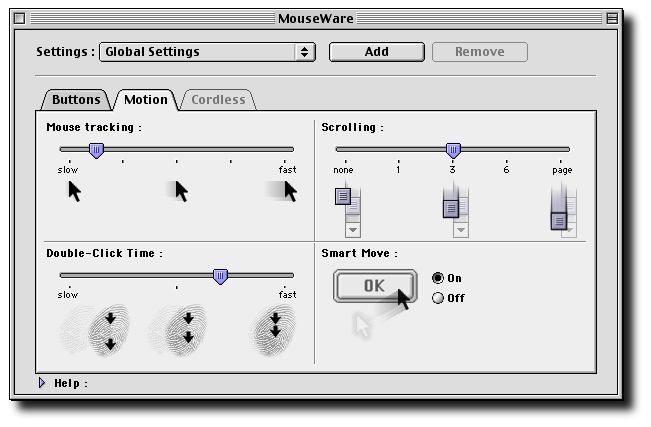Click the medium-speed tracking cursor icon

pos(179,191)
